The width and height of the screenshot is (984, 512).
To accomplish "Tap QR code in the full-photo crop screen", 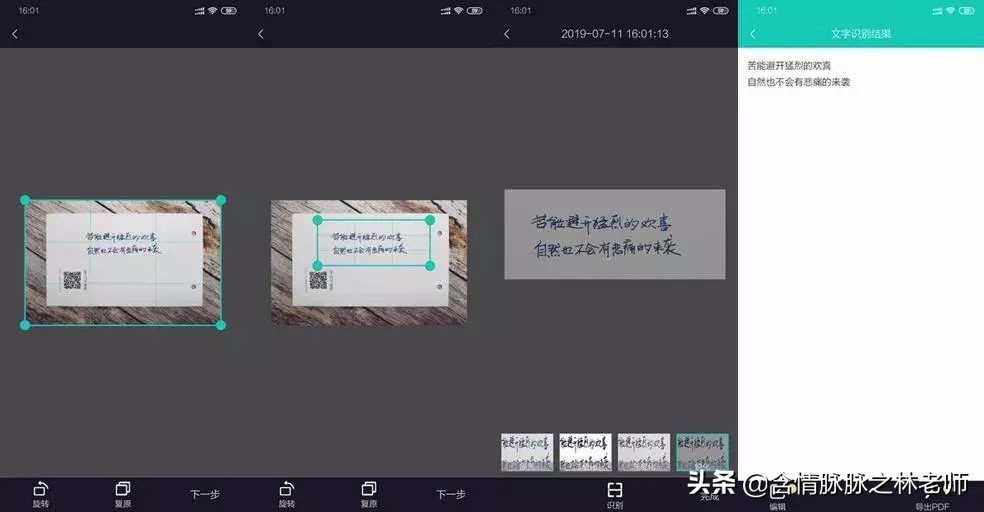I will 72,280.
